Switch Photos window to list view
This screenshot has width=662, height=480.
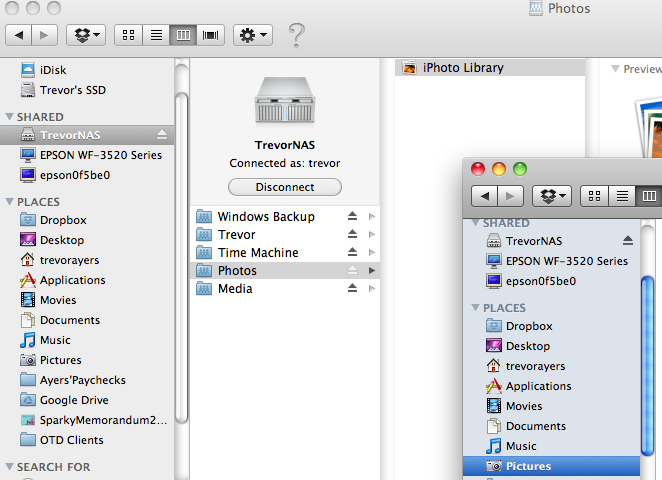pos(156,35)
